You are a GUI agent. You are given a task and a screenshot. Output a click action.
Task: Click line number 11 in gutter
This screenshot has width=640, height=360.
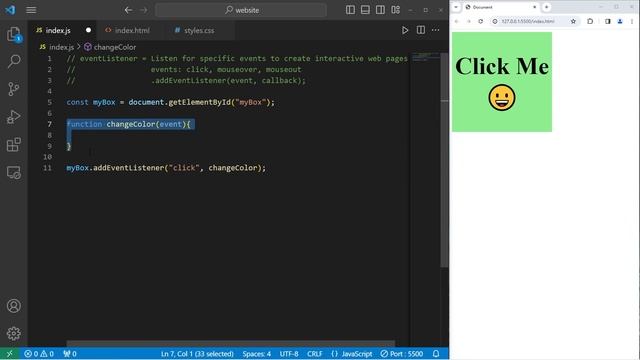(47, 168)
